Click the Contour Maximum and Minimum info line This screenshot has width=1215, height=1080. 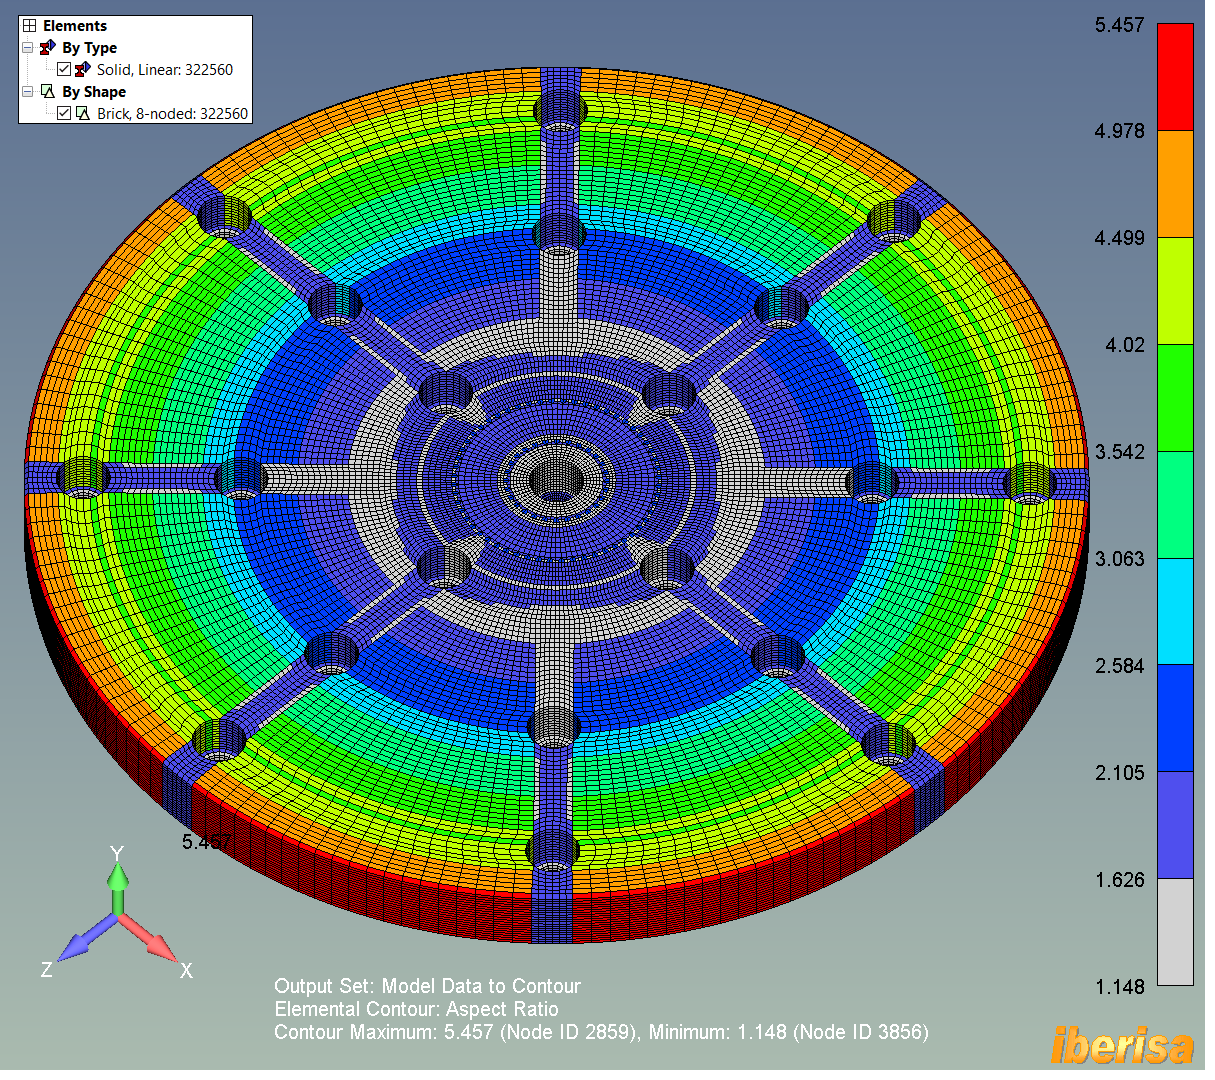pos(601,1032)
